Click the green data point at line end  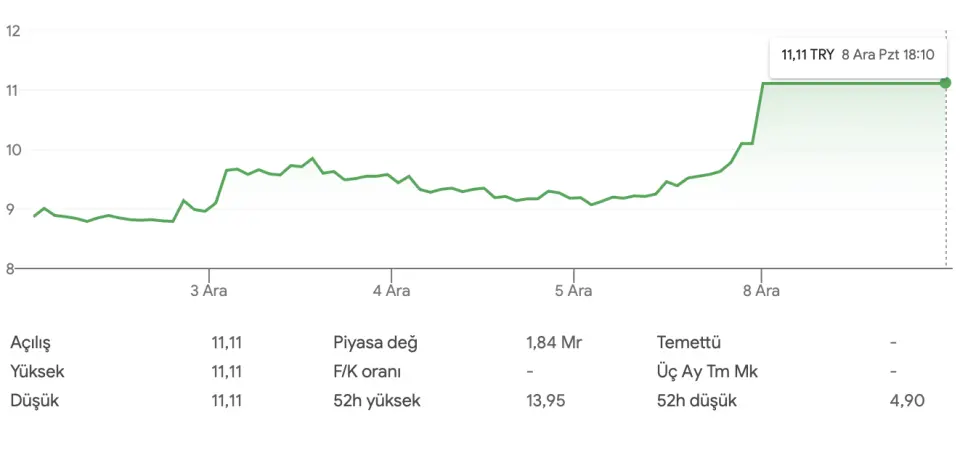(x=945, y=83)
